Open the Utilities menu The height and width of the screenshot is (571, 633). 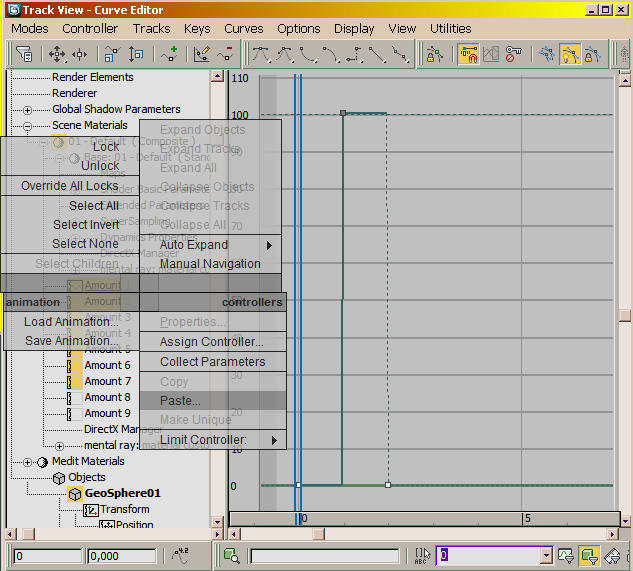coord(451,29)
